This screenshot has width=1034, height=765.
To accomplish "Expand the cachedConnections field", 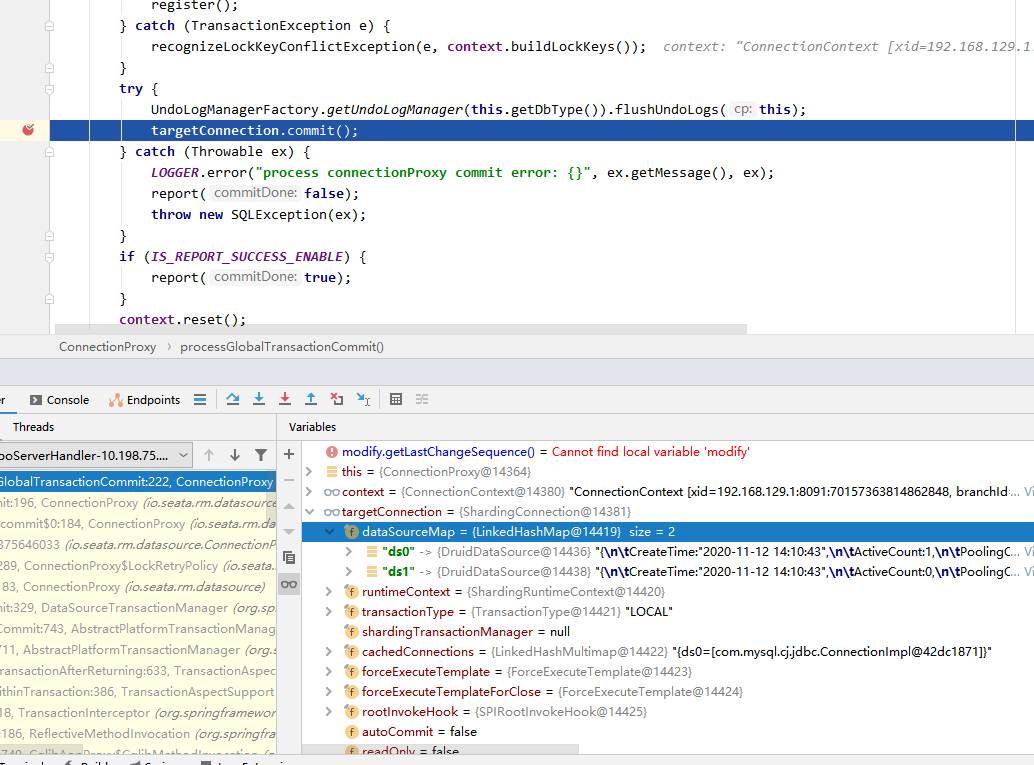I will 329,652.
